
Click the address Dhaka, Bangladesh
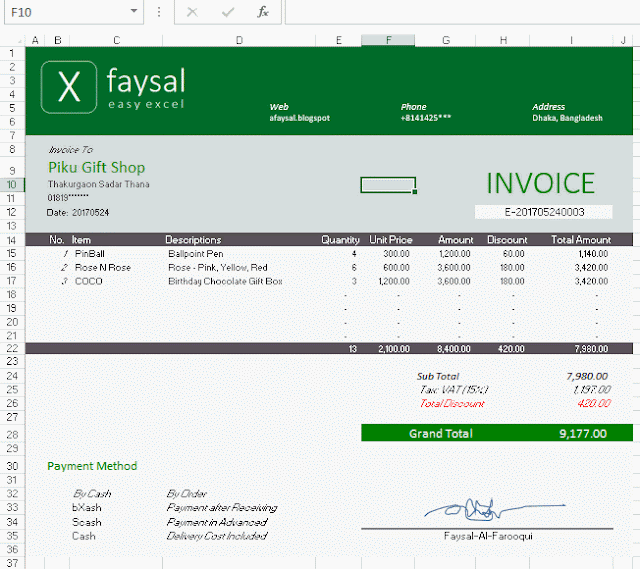point(567,118)
